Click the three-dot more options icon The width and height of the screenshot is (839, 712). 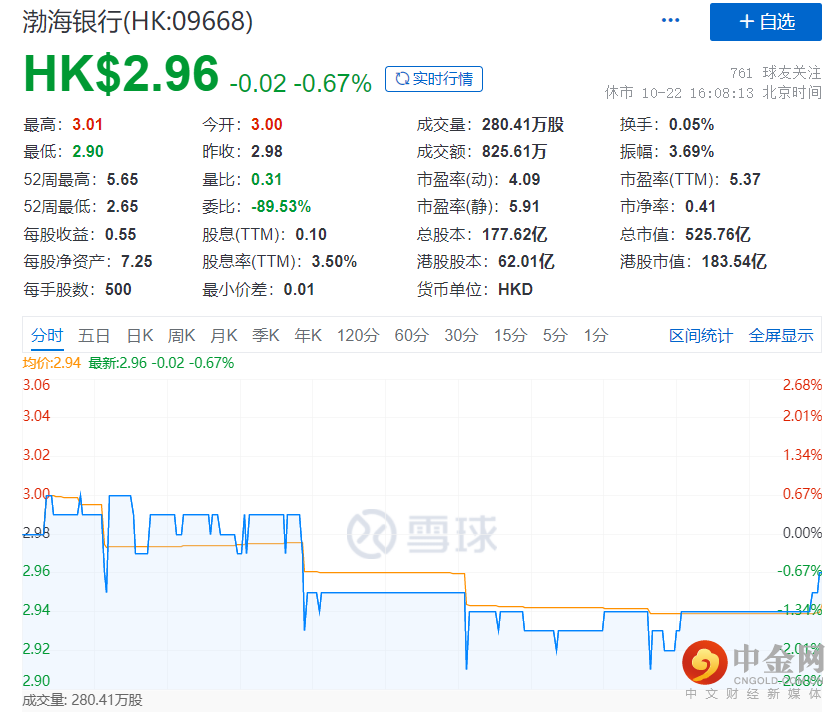coord(671,21)
